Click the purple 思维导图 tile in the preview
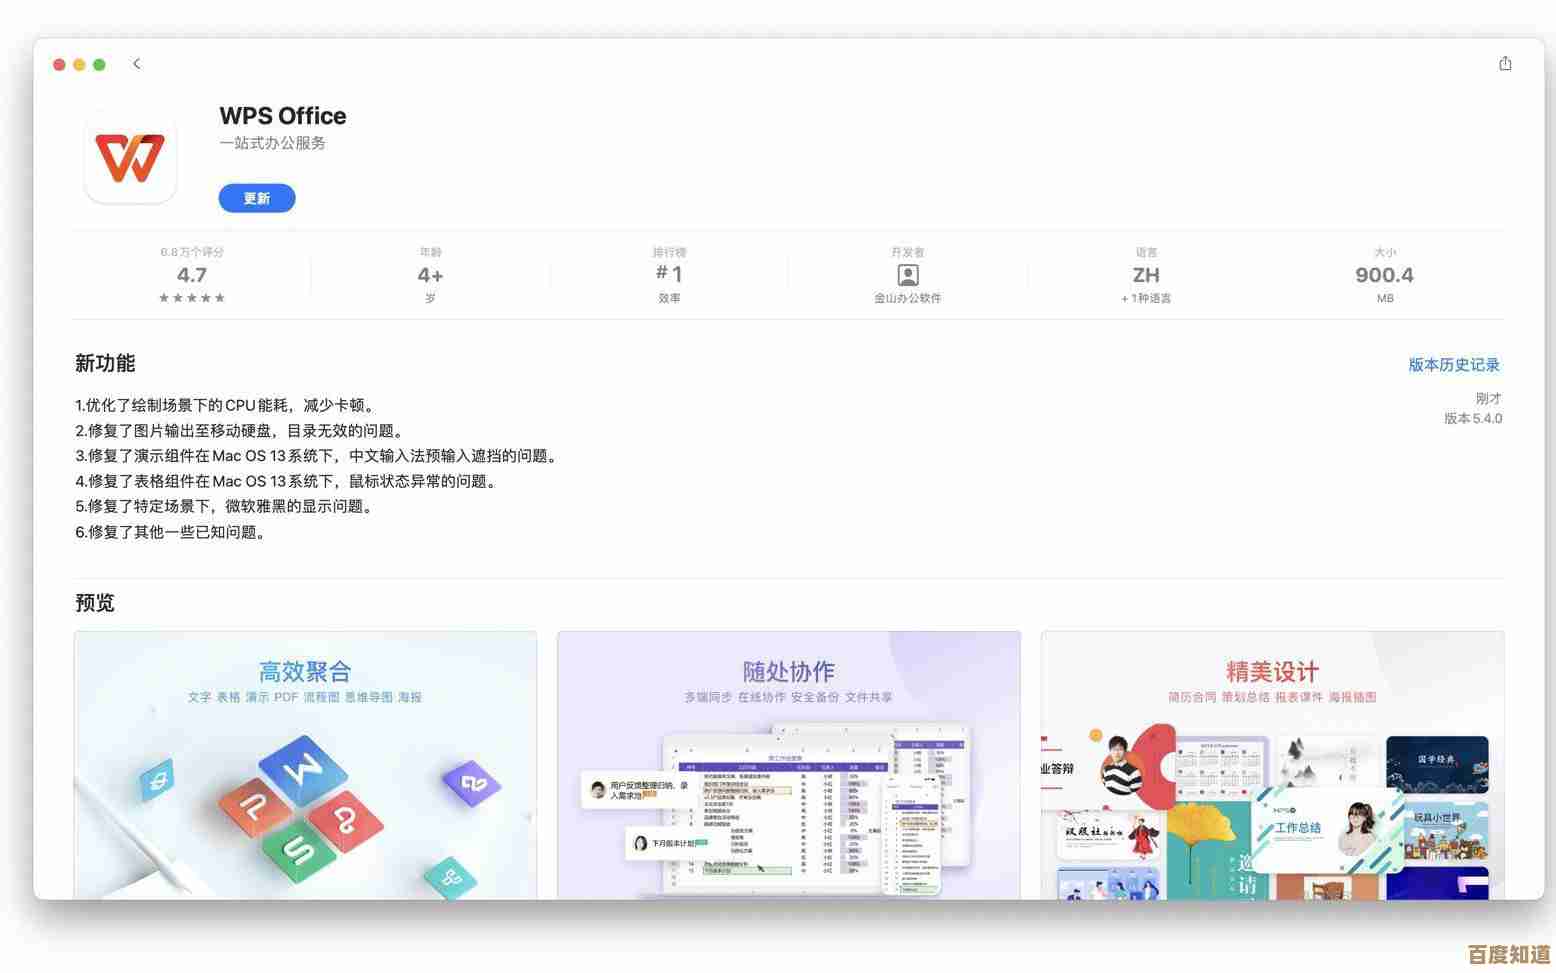This screenshot has height=973, width=1556. coord(470,785)
